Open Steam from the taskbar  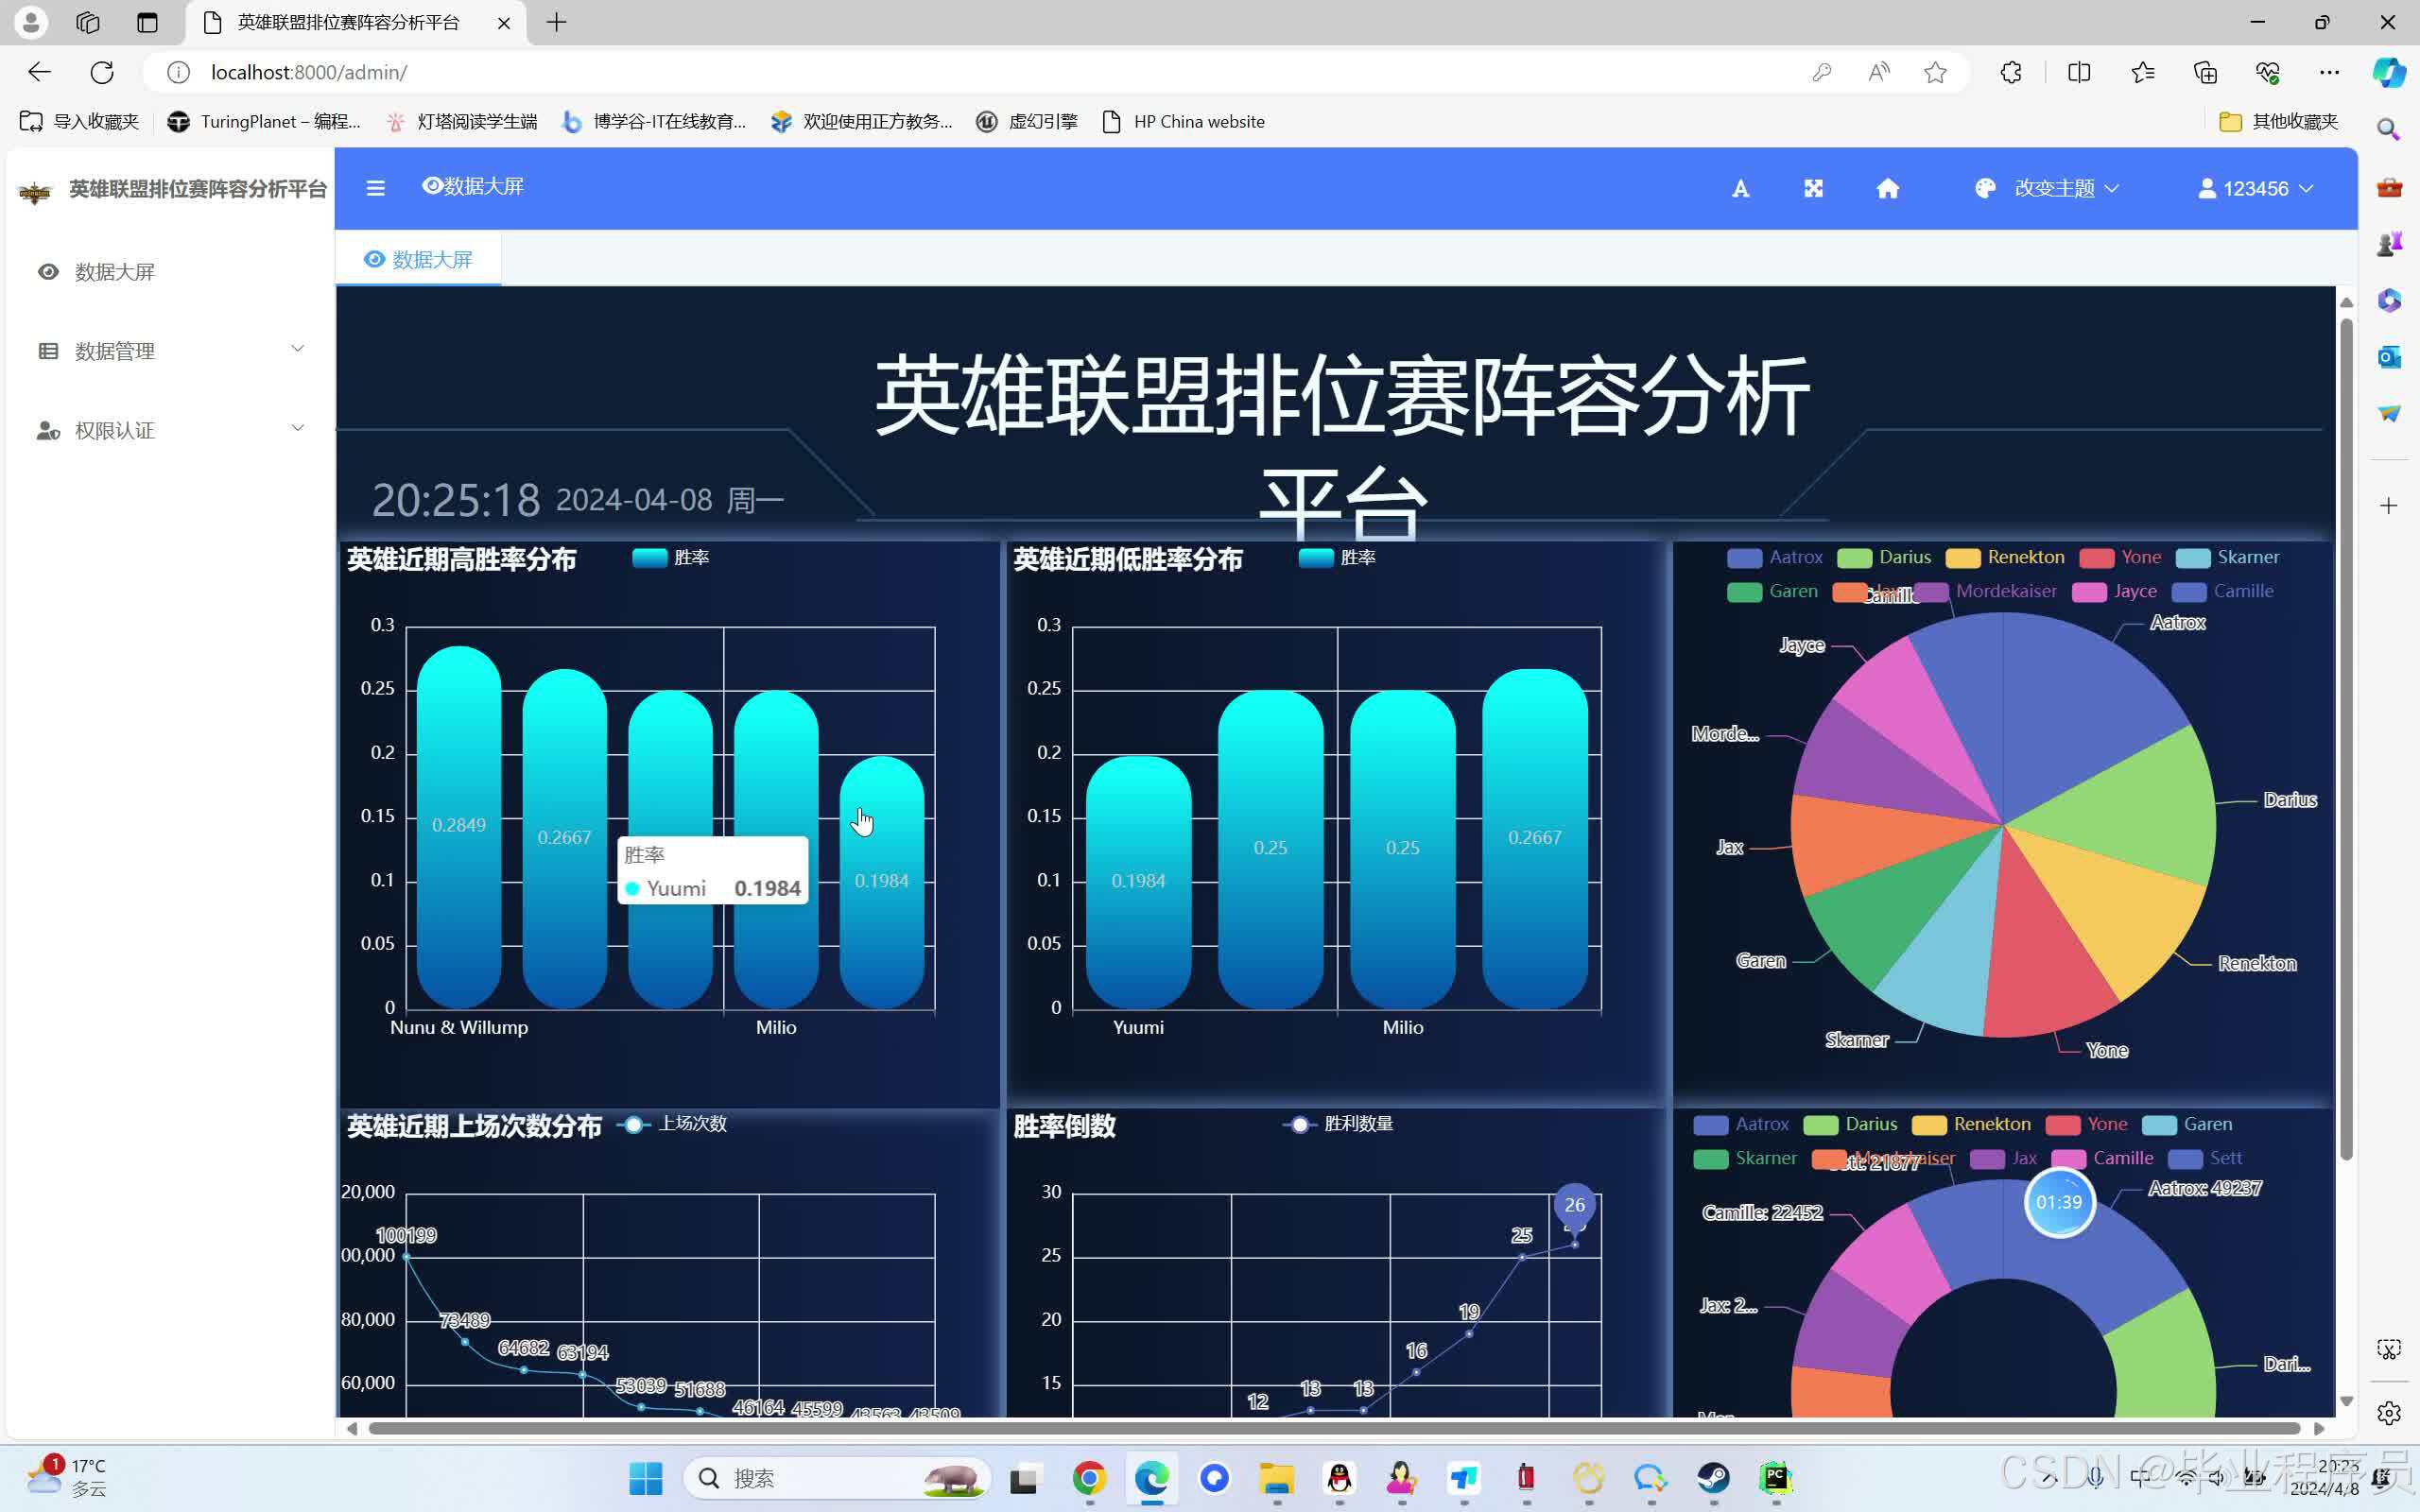click(1713, 1478)
